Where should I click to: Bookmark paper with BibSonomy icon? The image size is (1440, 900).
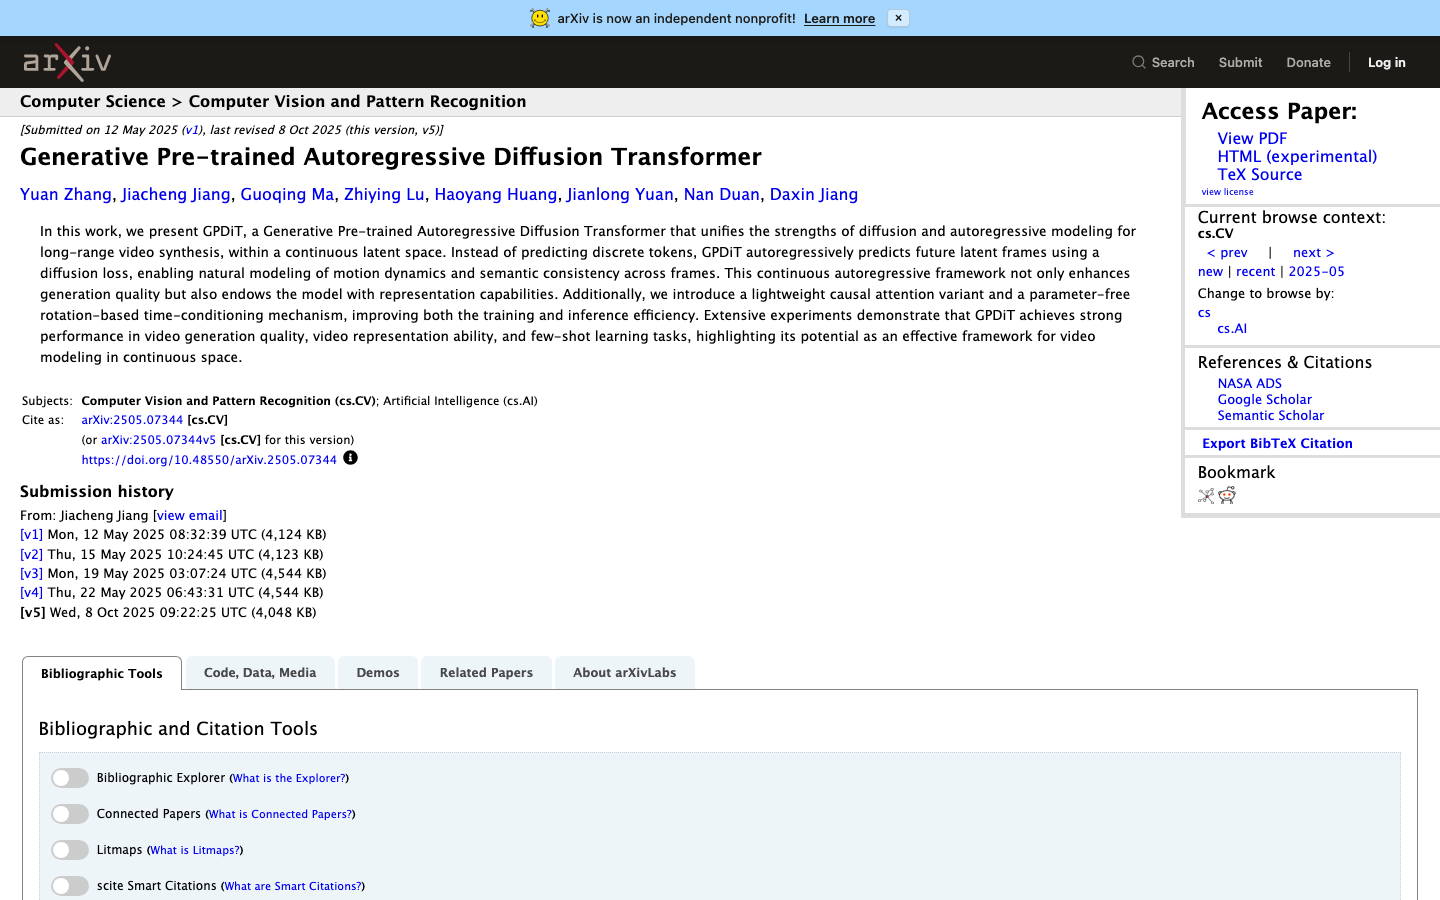[x=1206, y=495]
